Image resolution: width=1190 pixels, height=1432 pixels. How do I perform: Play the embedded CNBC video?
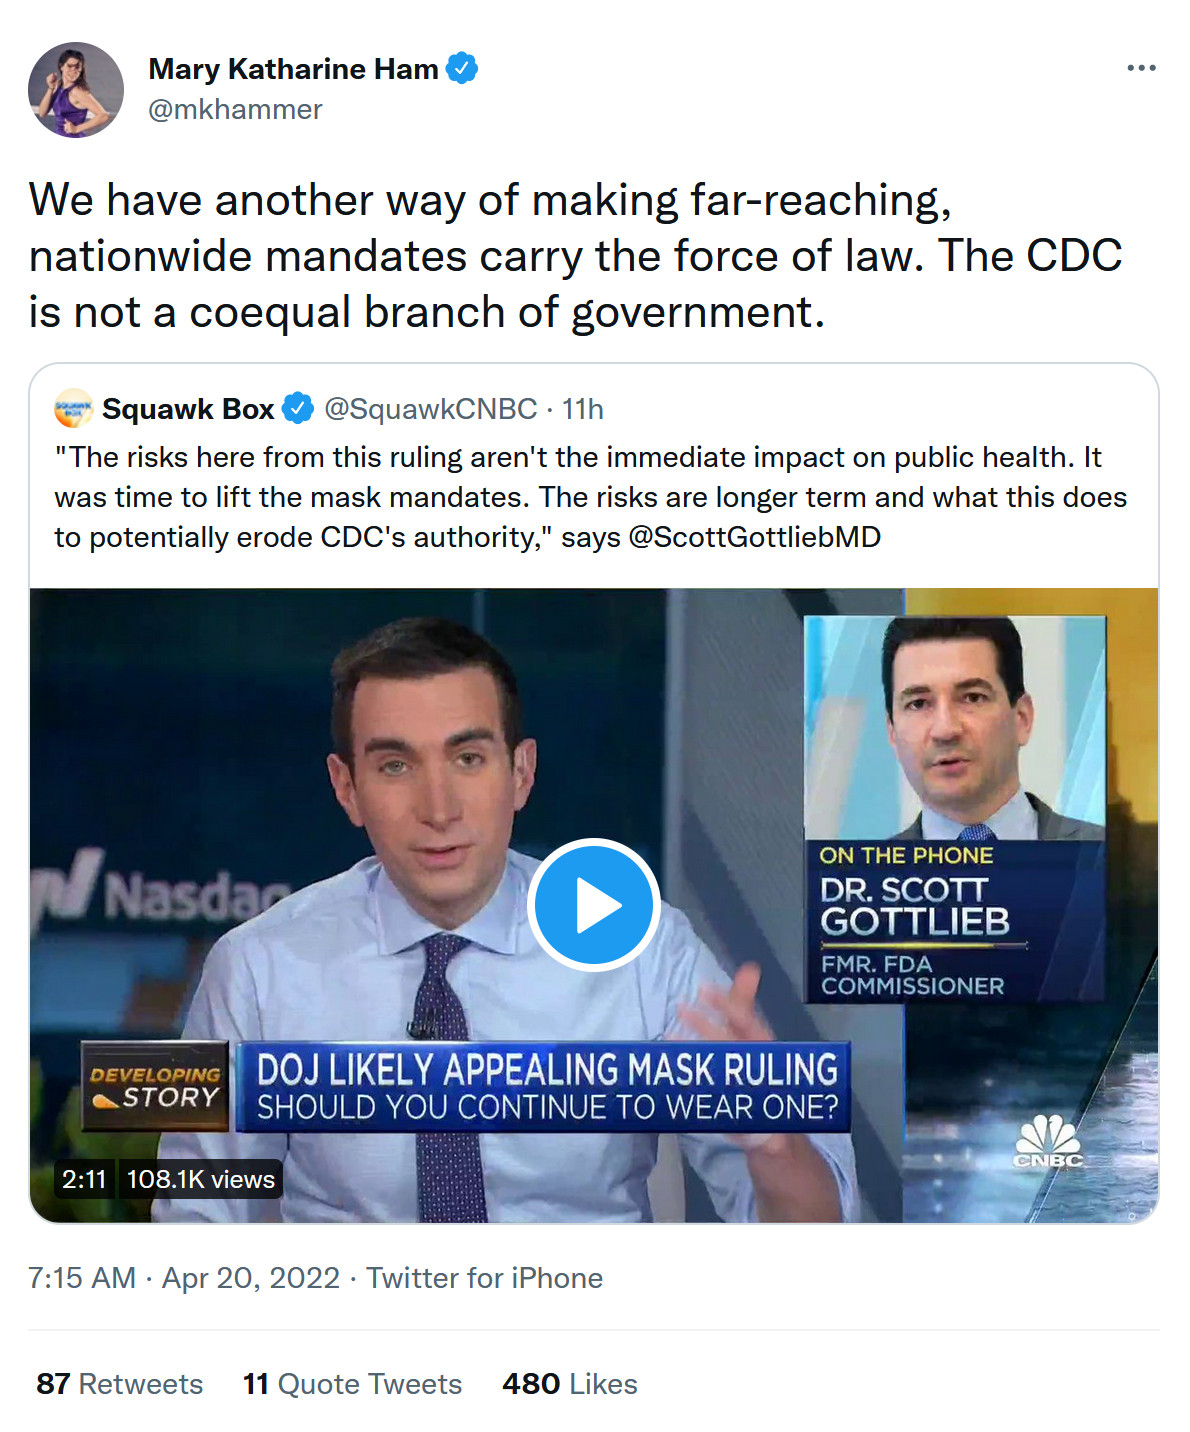point(593,905)
